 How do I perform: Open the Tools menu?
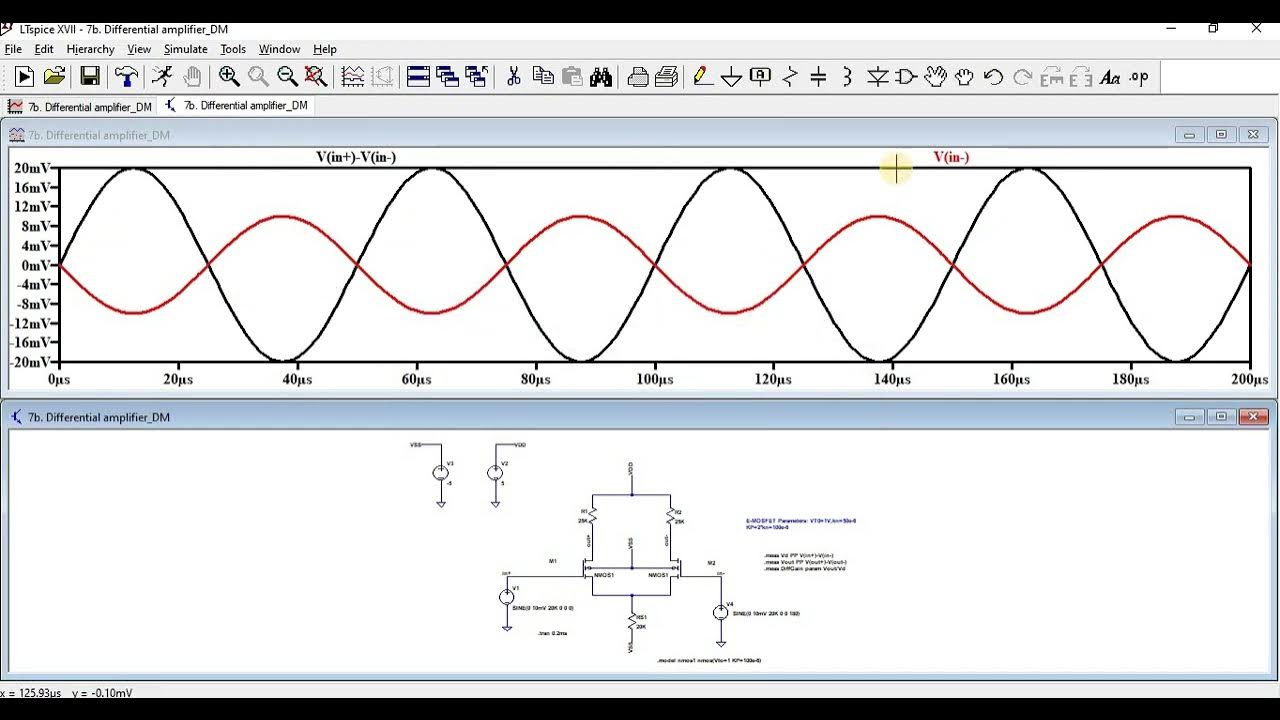[x=233, y=49]
